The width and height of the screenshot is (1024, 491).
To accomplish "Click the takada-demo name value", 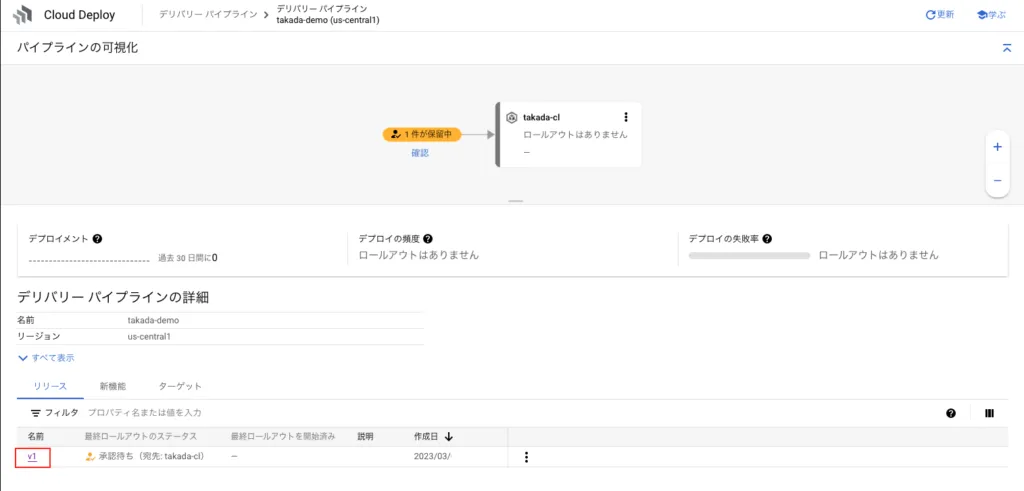I will pyautogui.click(x=153, y=321).
